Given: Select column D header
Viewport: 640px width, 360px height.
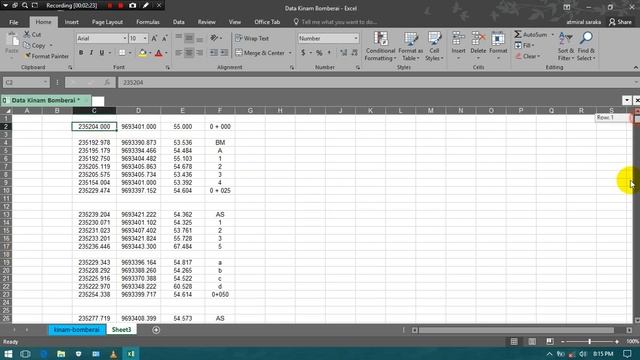Looking at the screenshot, I should [138, 111].
